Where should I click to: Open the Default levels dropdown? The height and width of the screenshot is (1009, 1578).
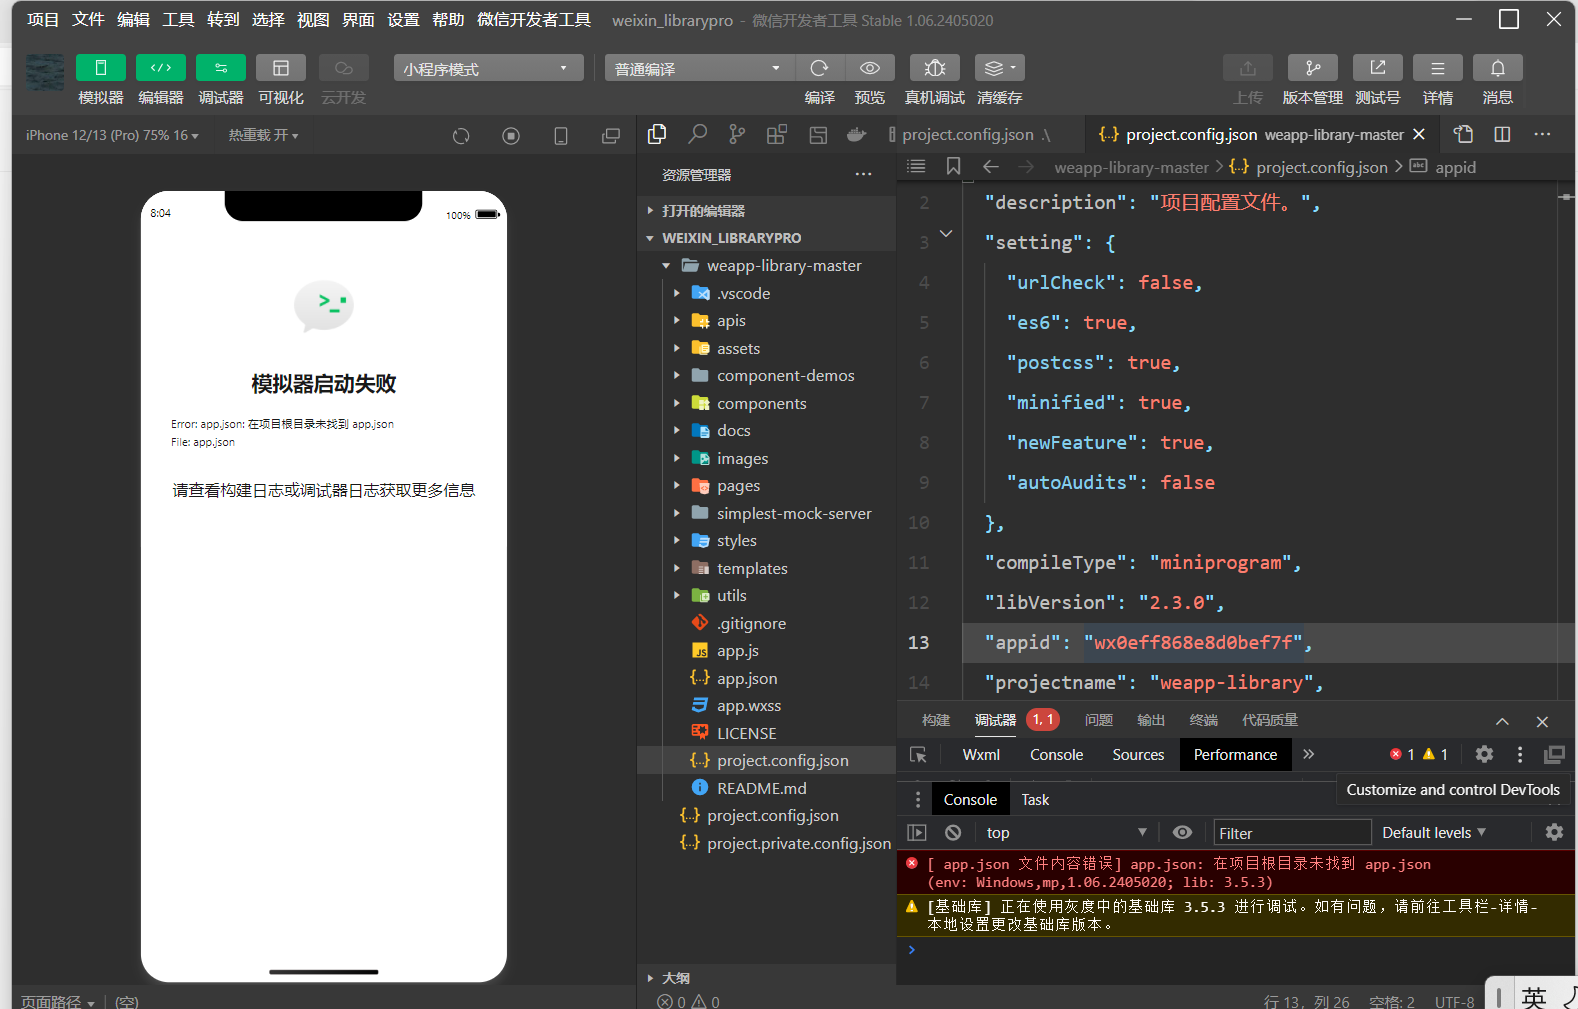pyautogui.click(x=1434, y=833)
